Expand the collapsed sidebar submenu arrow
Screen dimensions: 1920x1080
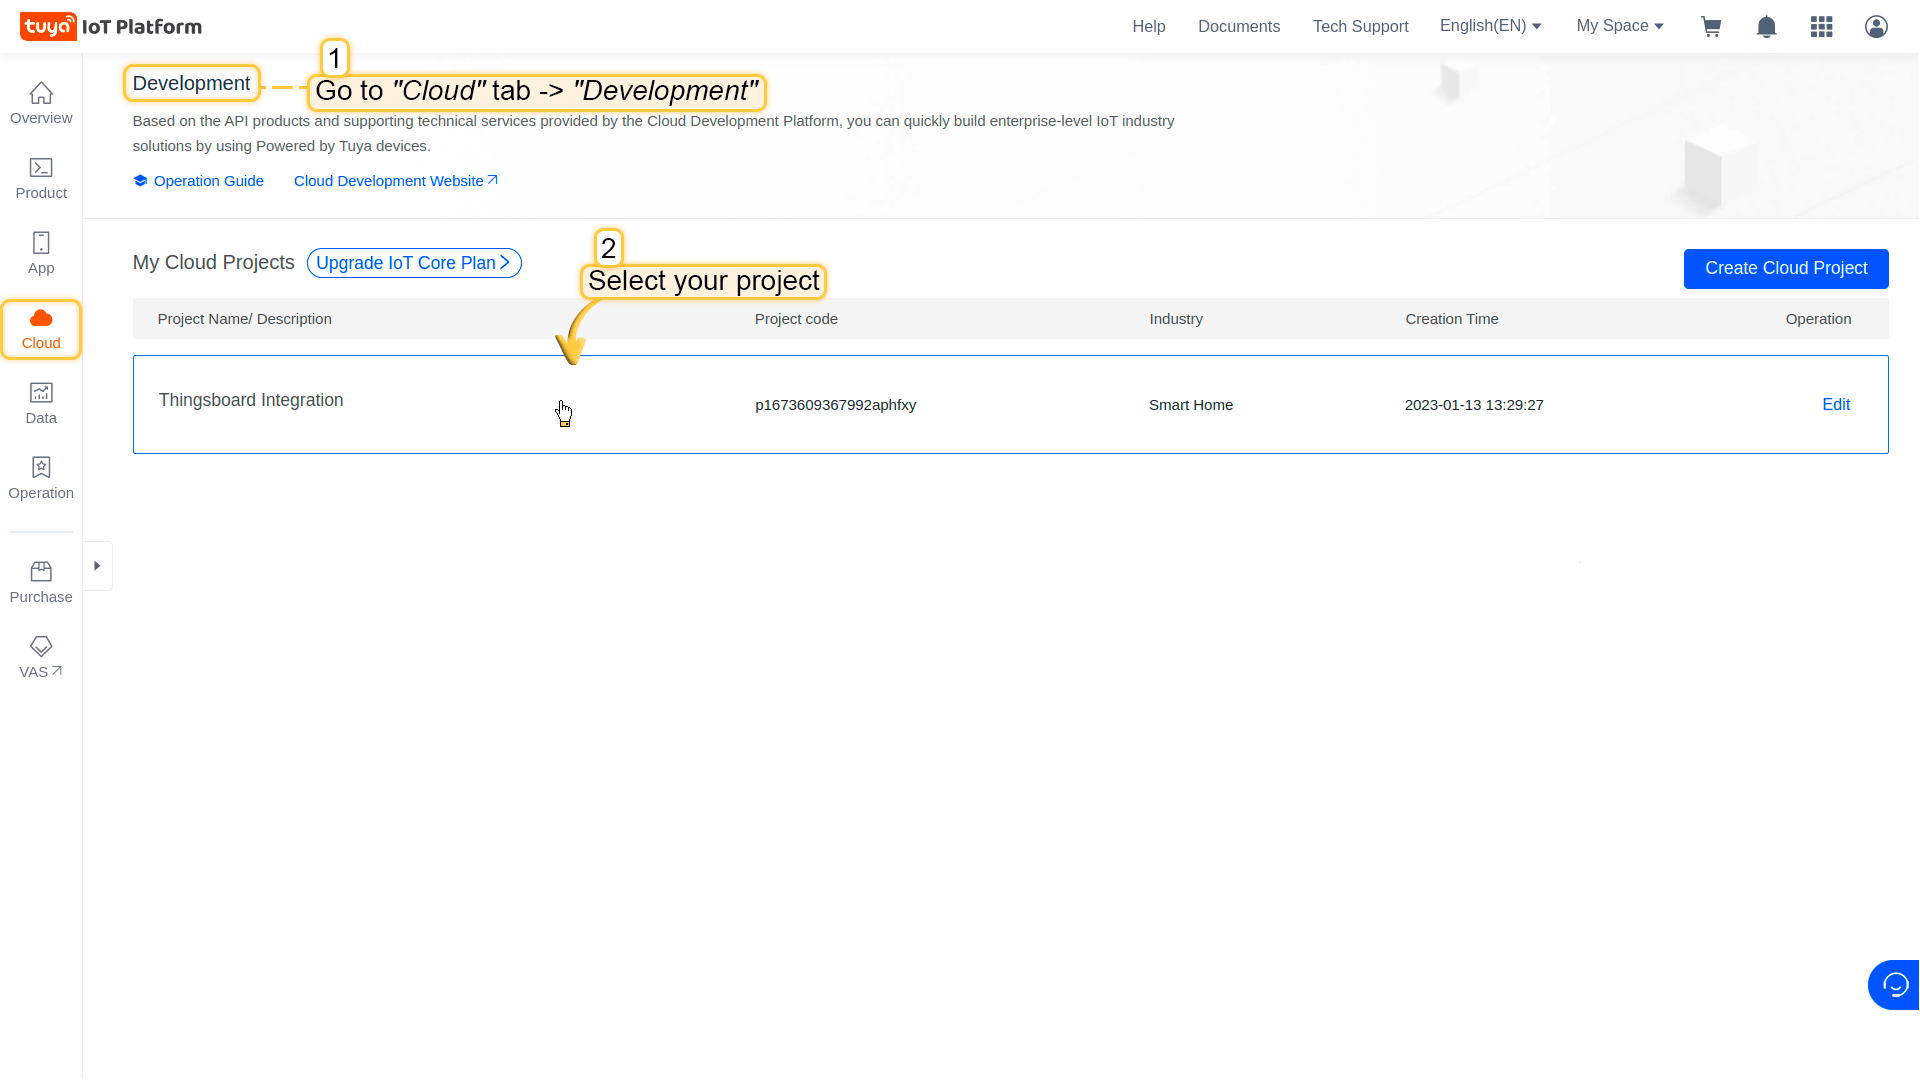coord(97,566)
